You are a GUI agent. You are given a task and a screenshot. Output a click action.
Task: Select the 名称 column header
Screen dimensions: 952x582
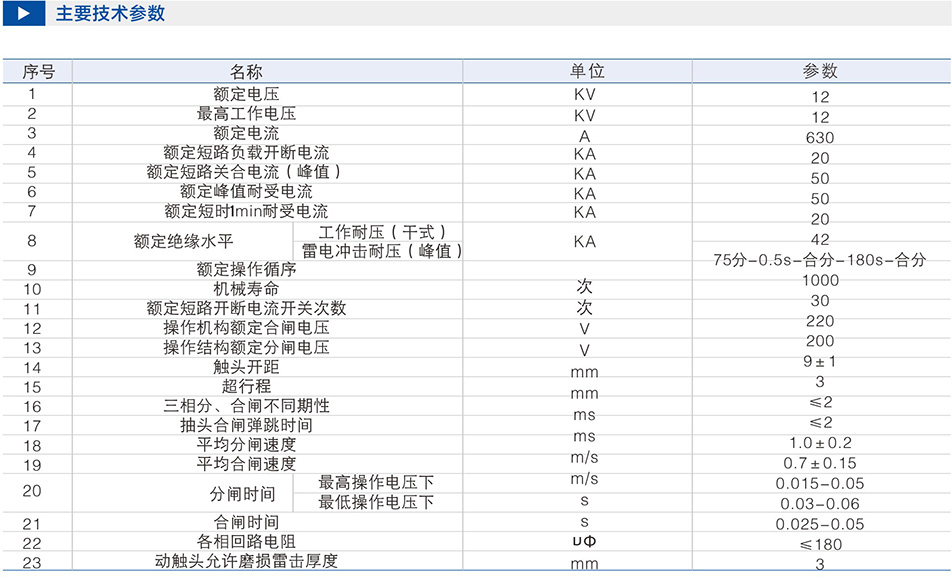click(246, 72)
